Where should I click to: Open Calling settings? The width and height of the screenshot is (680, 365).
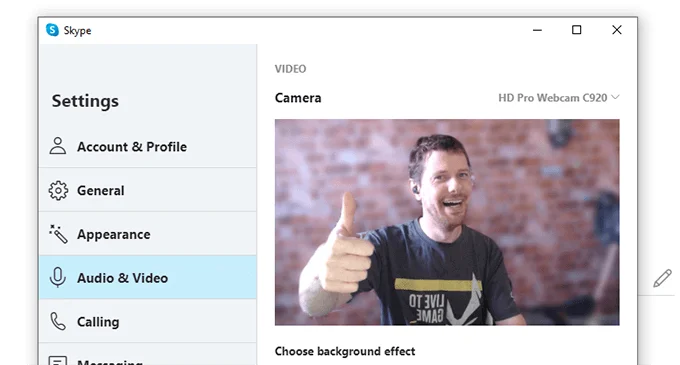148,321
